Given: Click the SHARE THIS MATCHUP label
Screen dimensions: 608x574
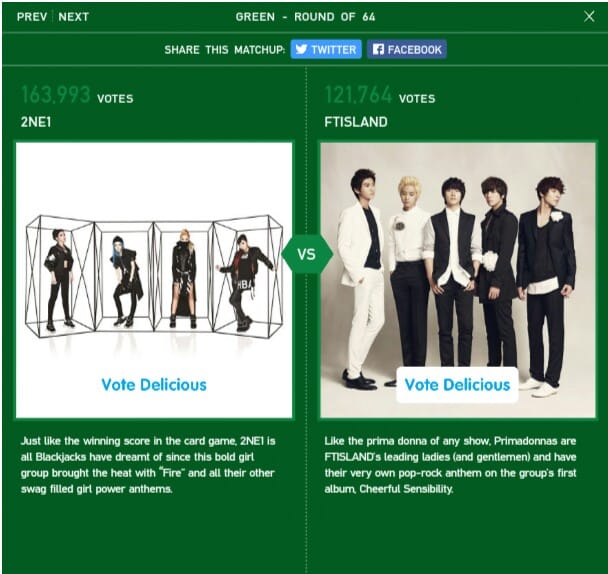Looking at the screenshot, I should coord(225,50).
